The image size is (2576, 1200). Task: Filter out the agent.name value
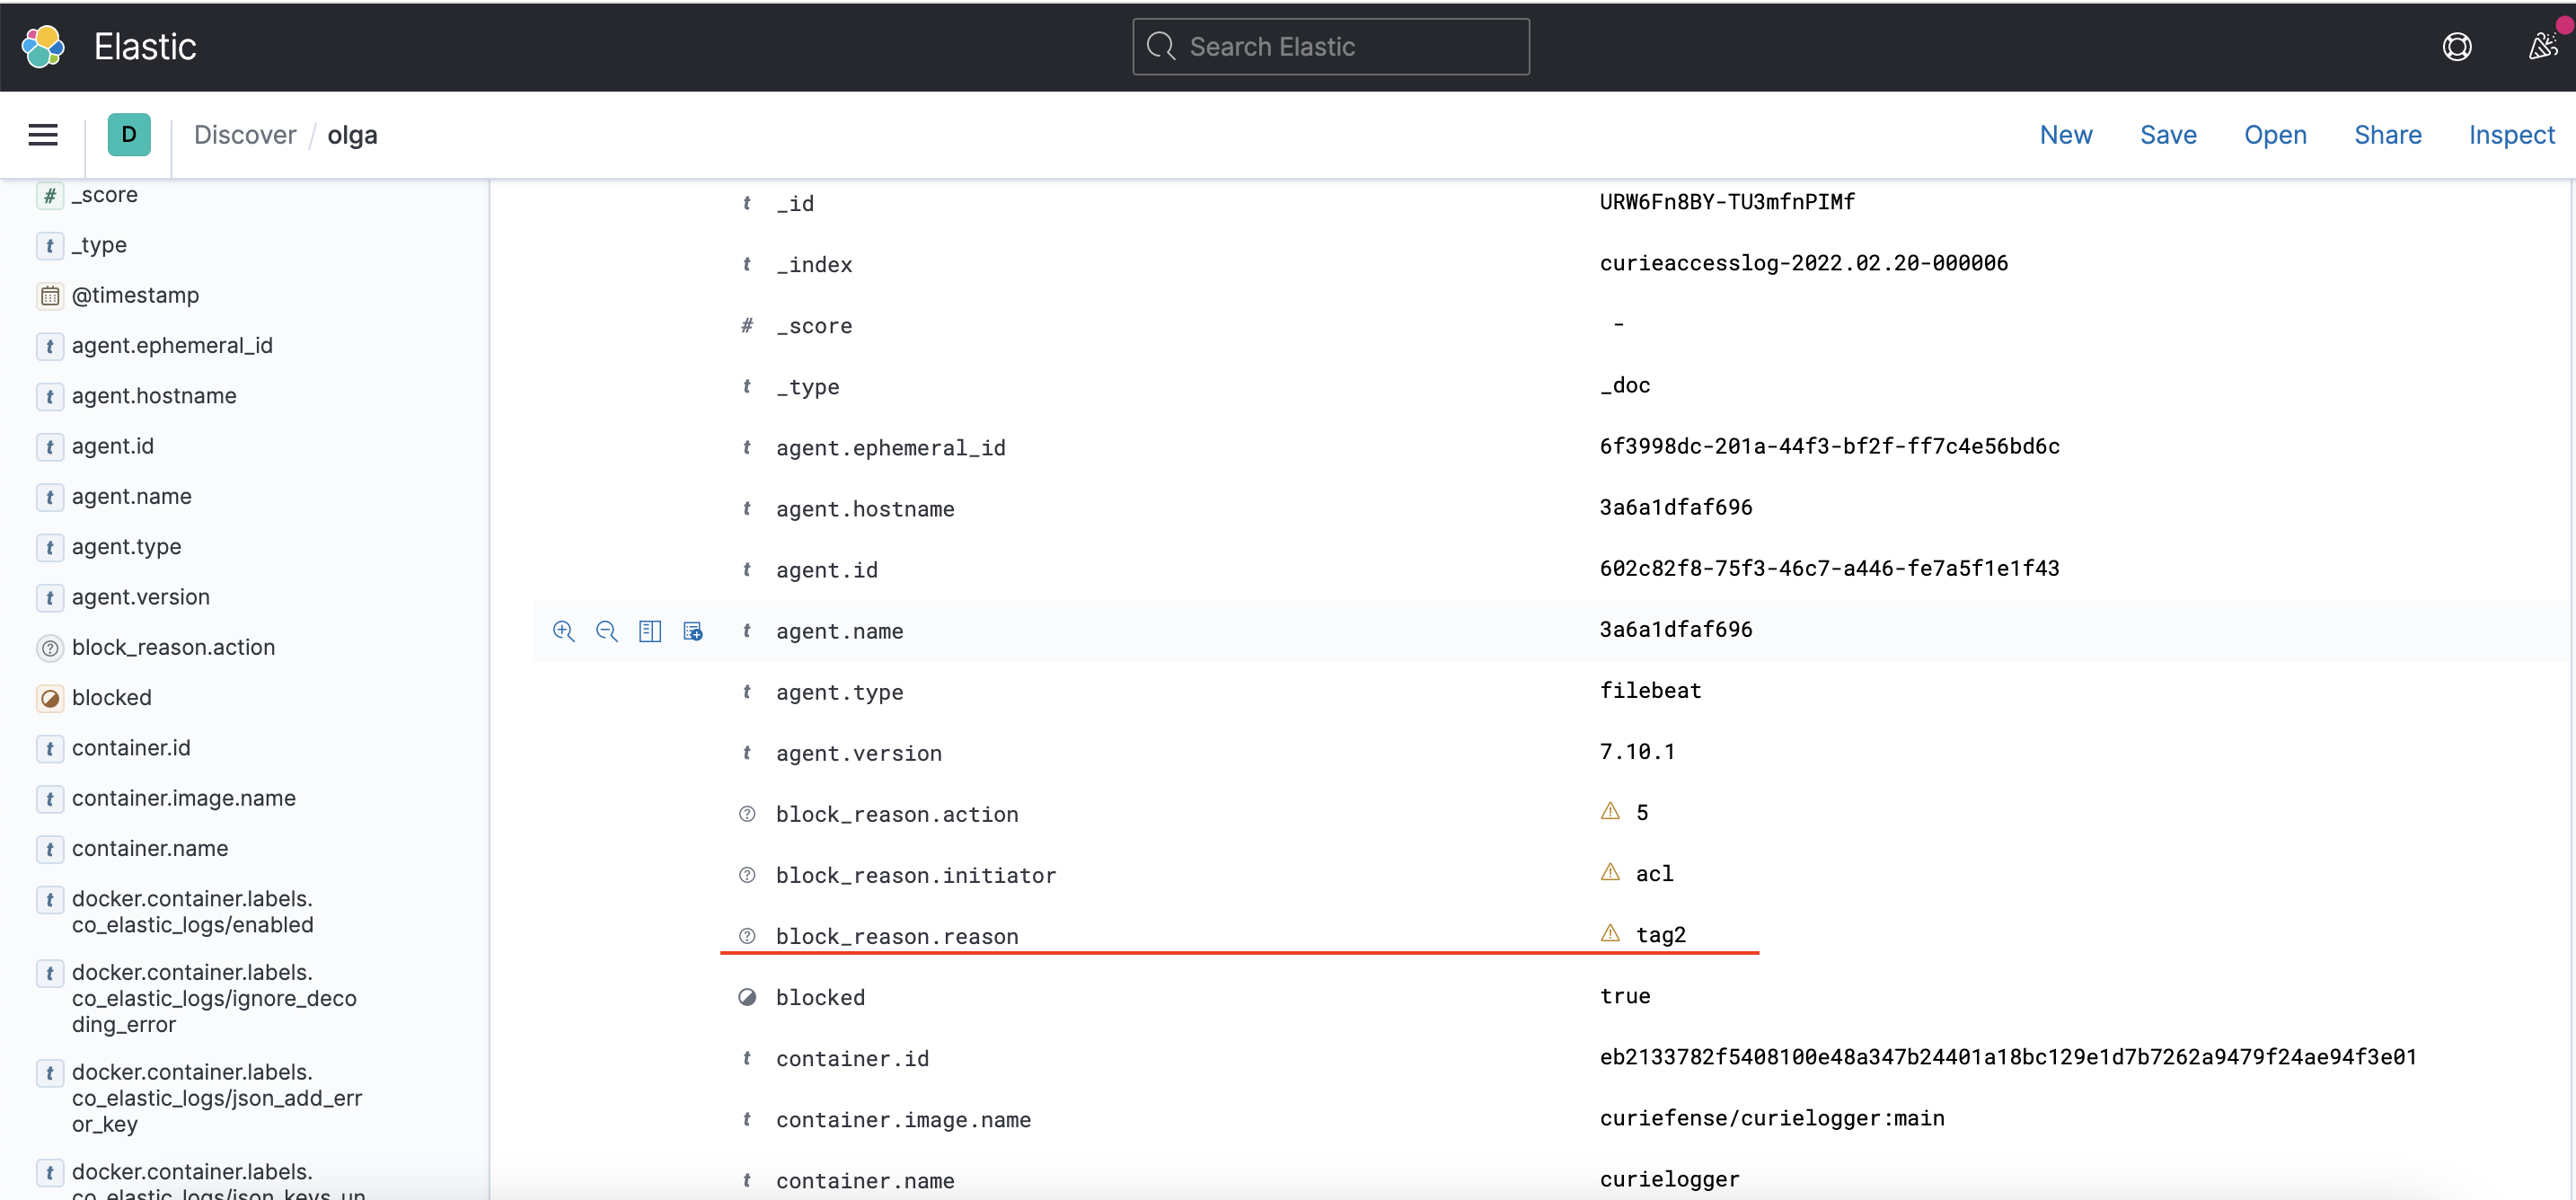(x=606, y=631)
